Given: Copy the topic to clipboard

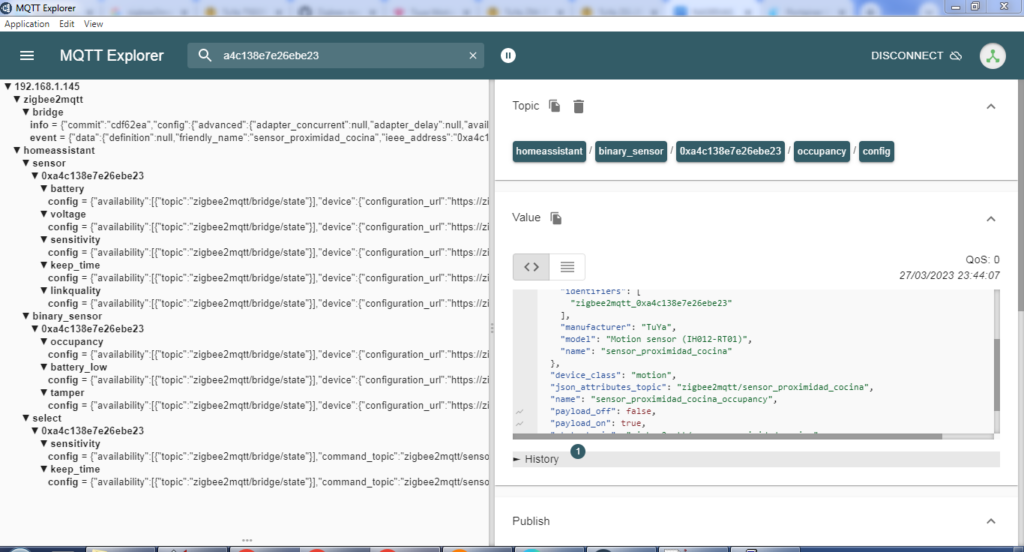Looking at the screenshot, I should click(x=555, y=106).
